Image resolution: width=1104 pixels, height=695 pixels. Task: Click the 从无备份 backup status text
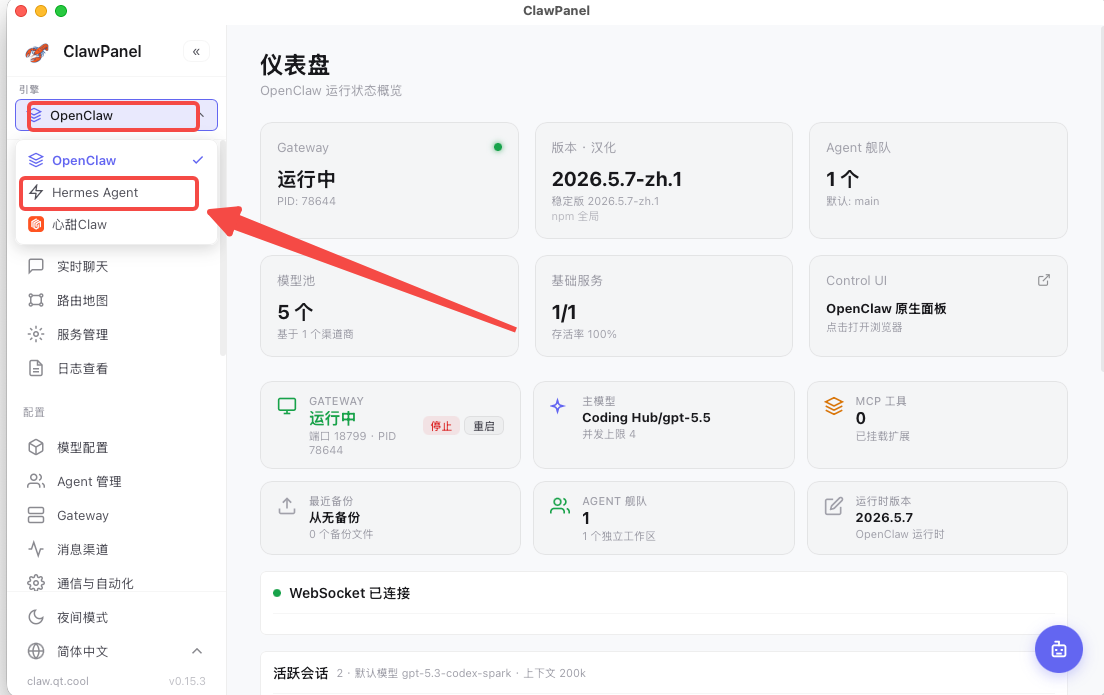pos(334,518)
